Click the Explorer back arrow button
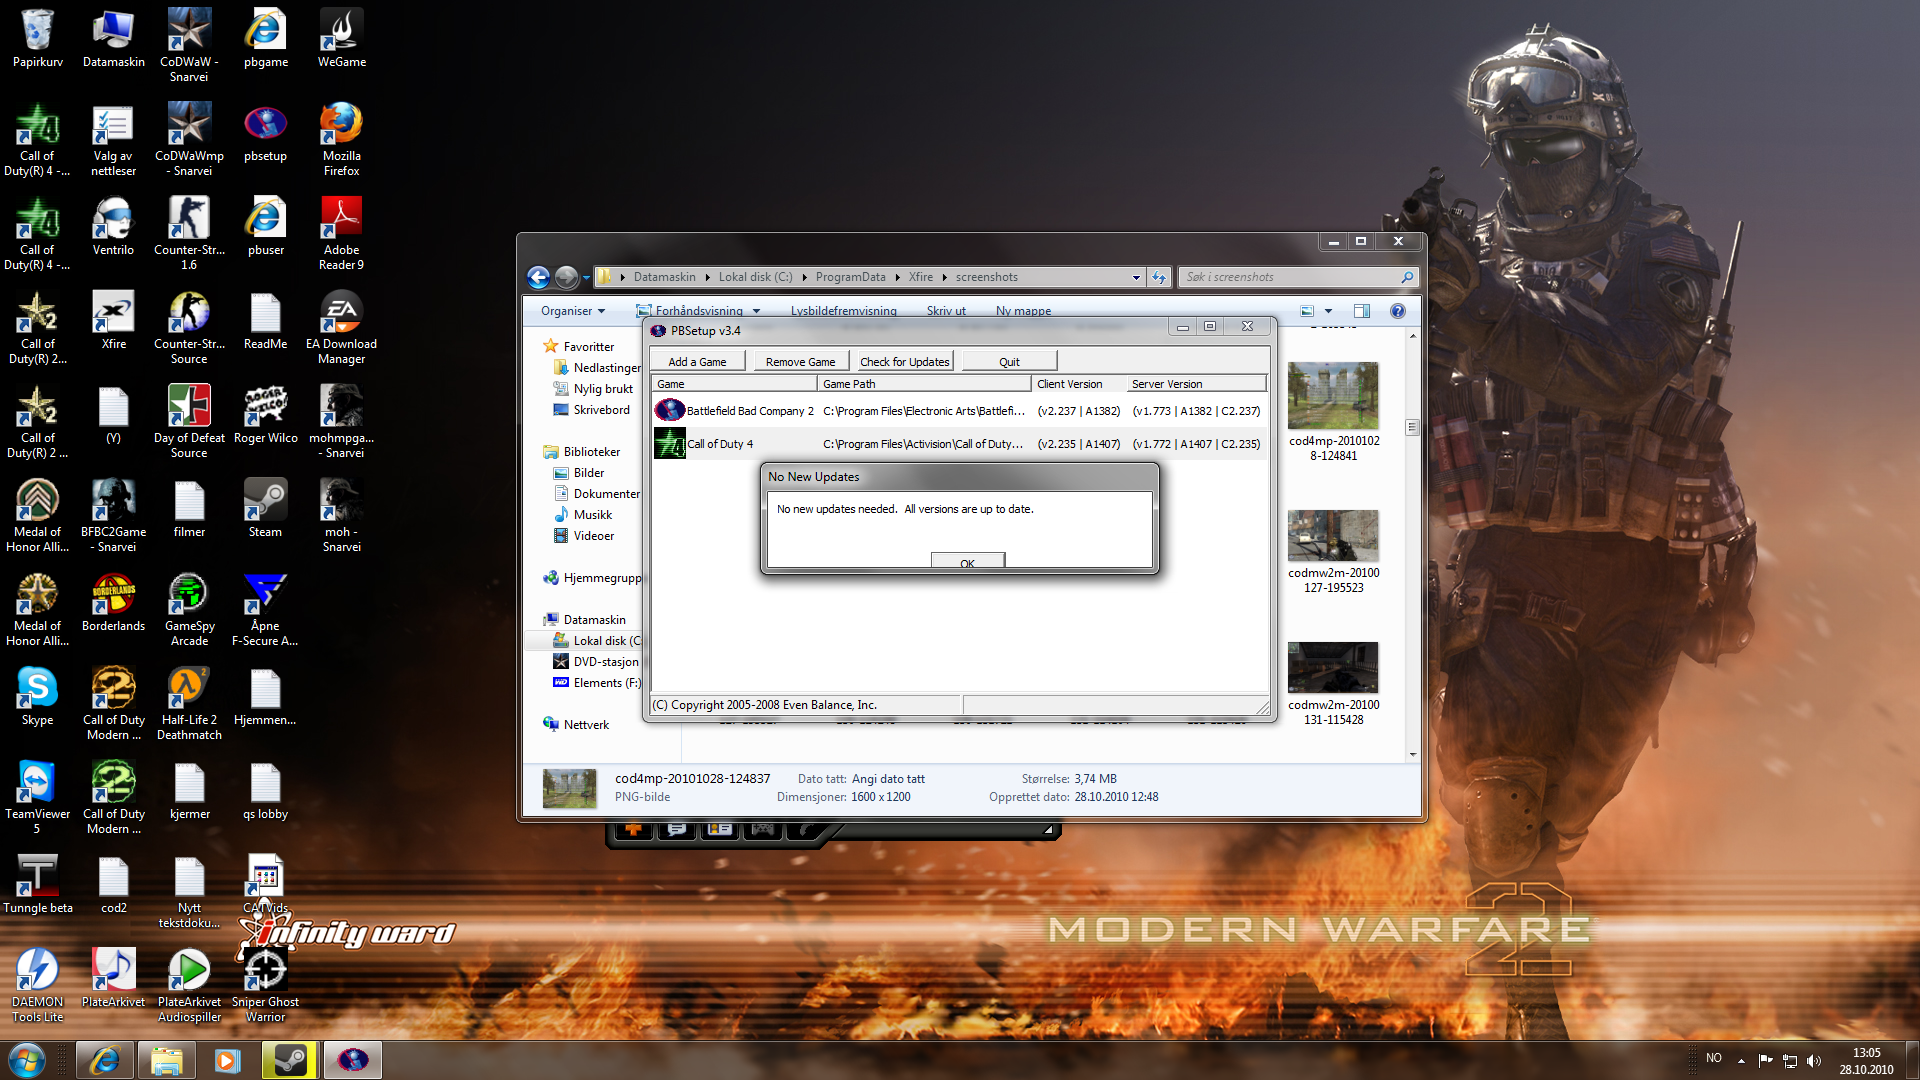1920x1080 pixels. (538, 277)
